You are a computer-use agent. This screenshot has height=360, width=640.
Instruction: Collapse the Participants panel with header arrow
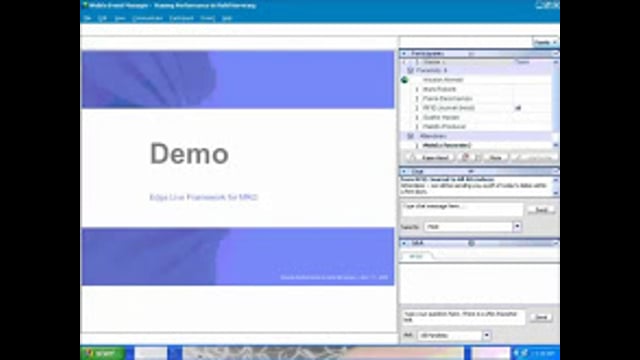click(404, 53)
